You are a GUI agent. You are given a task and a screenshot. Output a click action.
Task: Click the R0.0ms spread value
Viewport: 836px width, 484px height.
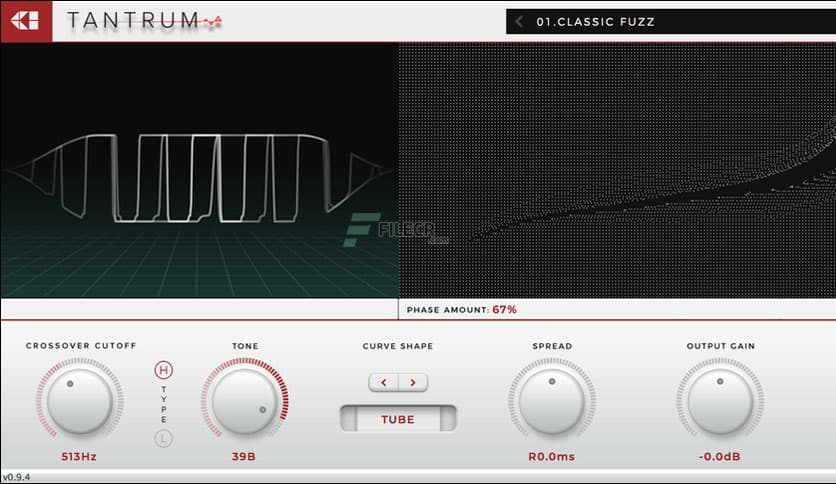tap(552, 457)
